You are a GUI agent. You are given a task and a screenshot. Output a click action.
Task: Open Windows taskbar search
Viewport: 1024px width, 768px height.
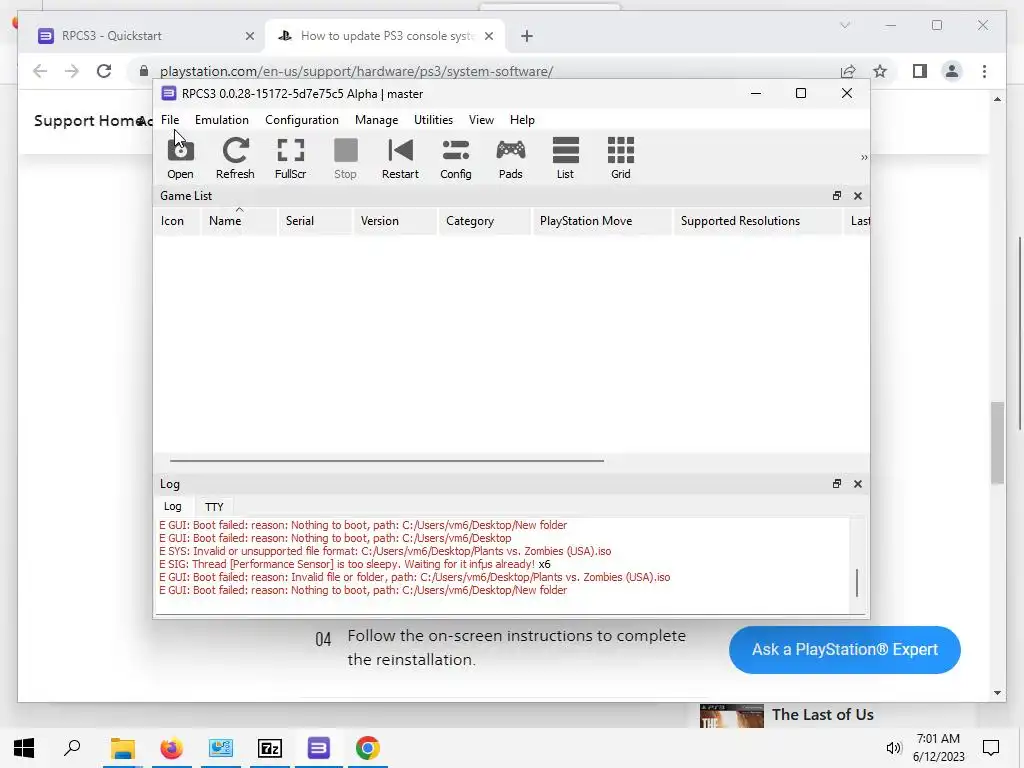tap(72, 748)
